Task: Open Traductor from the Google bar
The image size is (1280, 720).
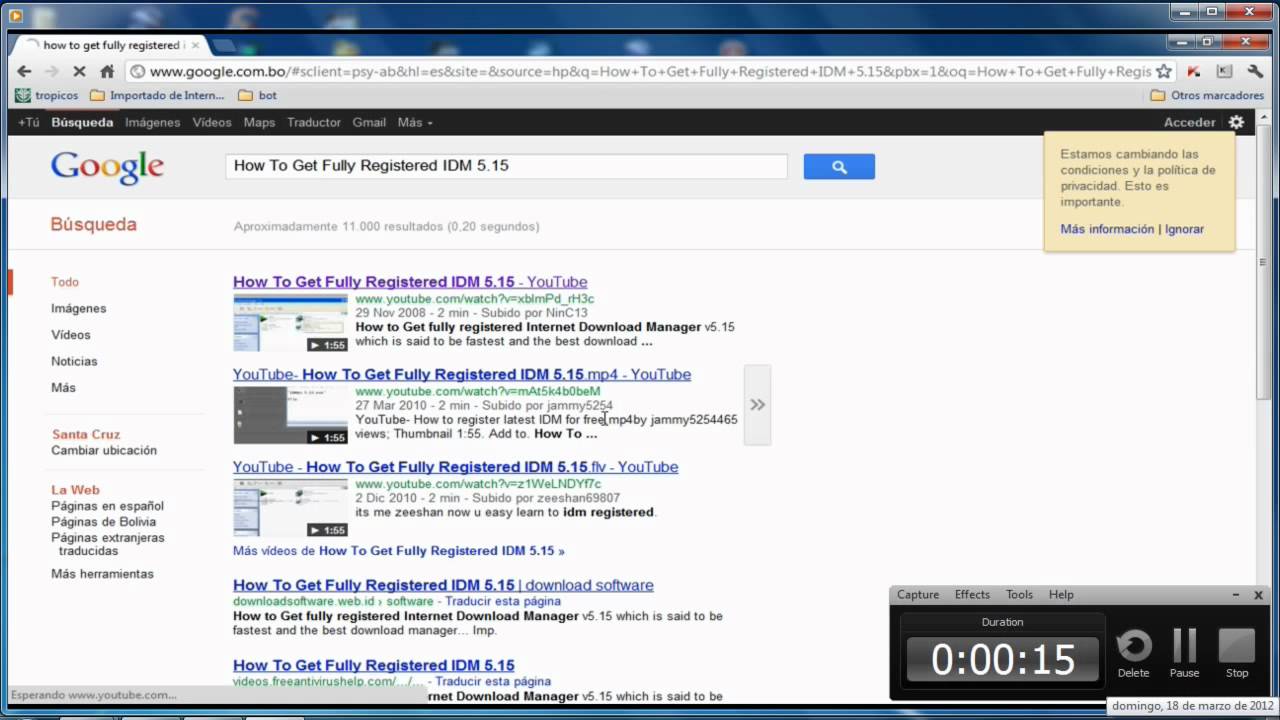Action: pos(314,122)
